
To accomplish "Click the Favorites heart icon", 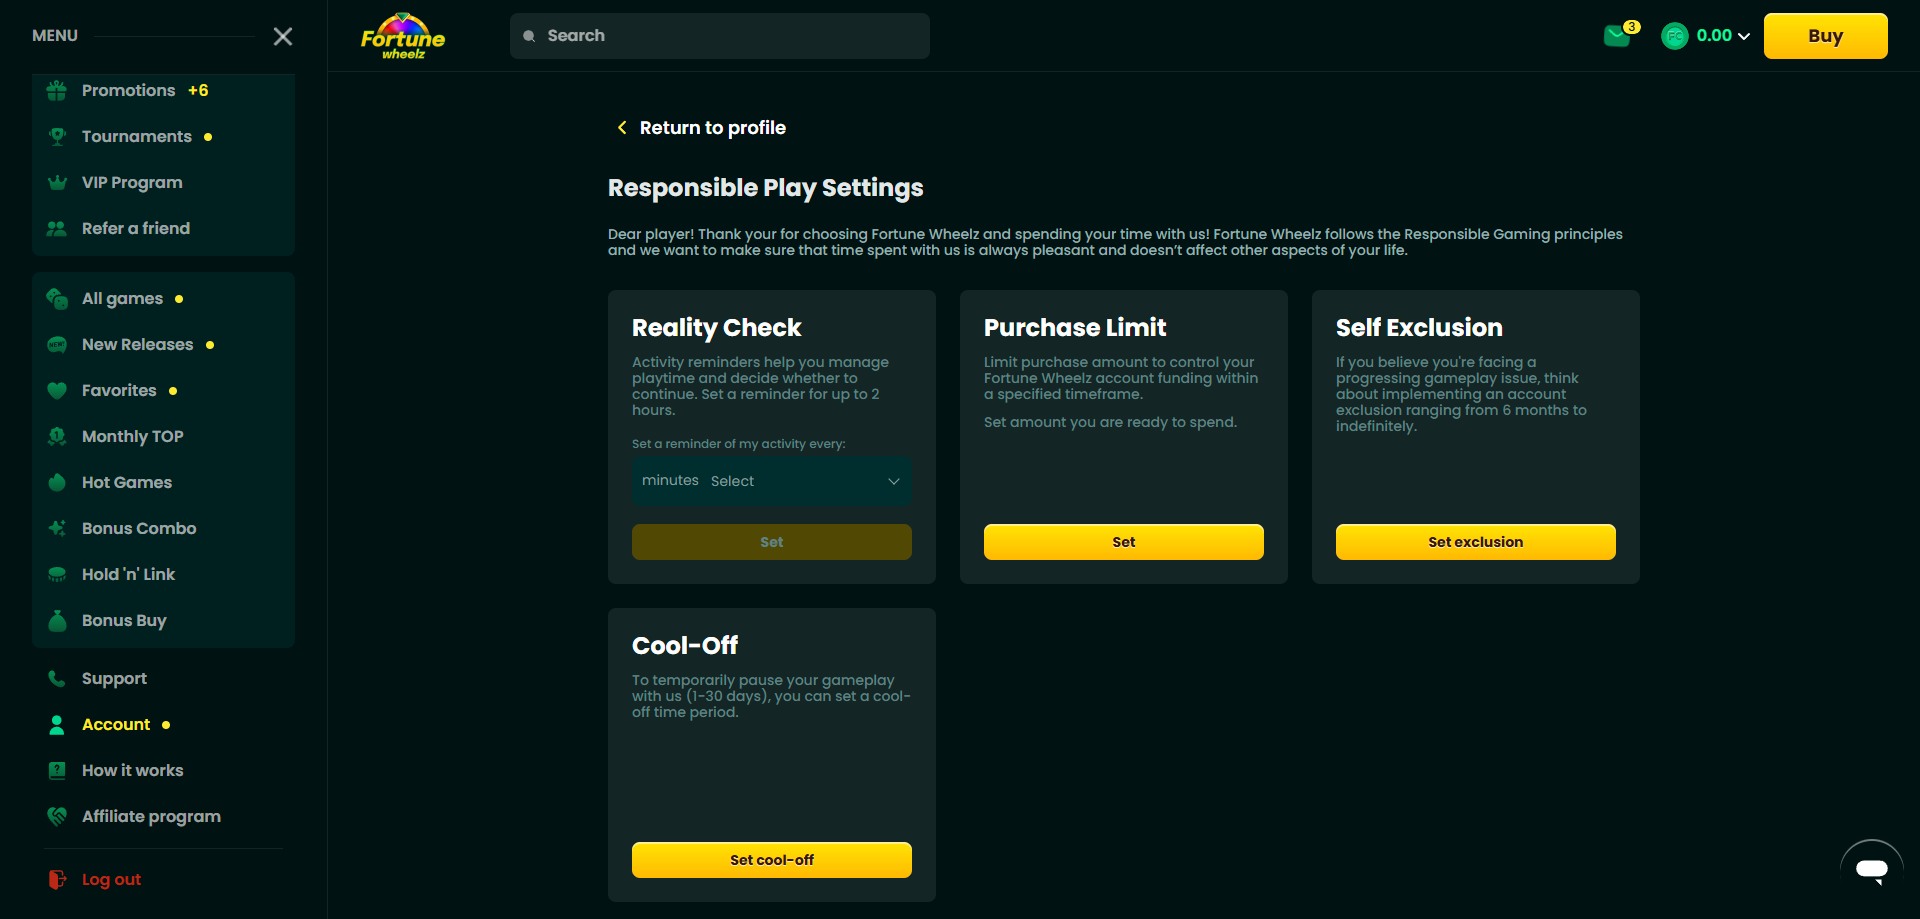I will click(x=57, y=391).
